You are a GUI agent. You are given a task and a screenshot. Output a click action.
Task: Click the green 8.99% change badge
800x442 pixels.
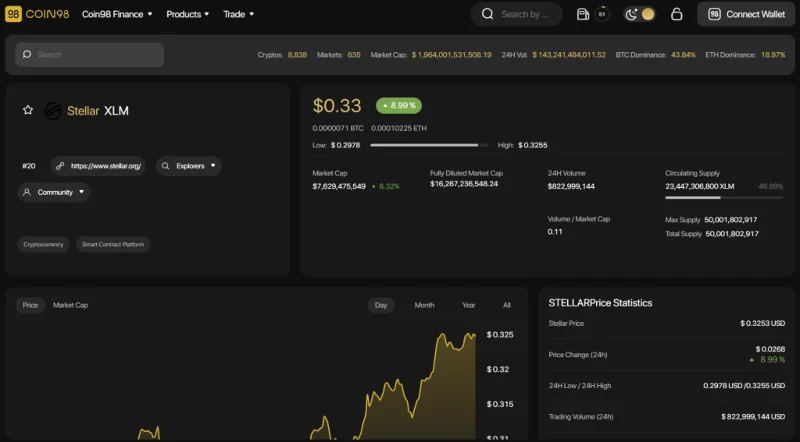[399, 106]
